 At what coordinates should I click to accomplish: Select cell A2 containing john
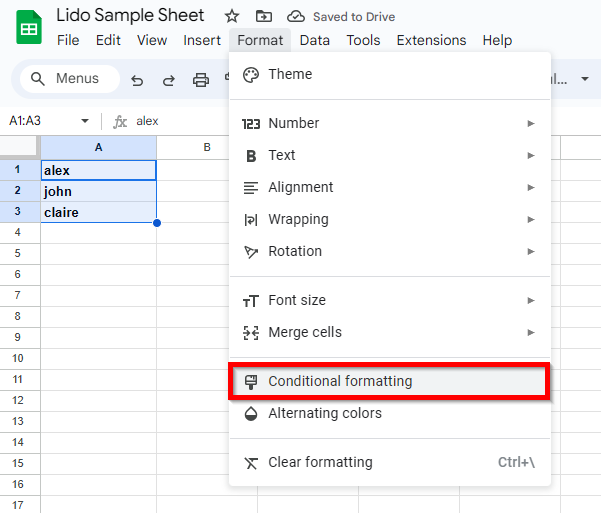[99, 191]
